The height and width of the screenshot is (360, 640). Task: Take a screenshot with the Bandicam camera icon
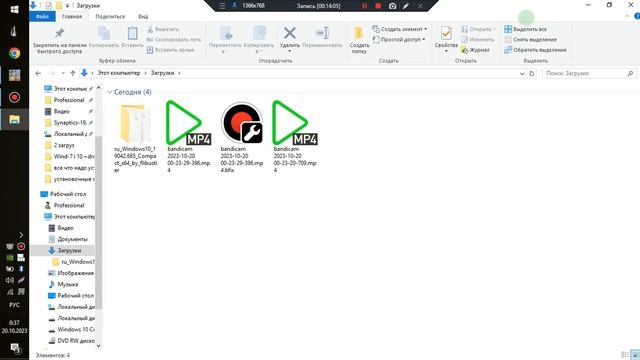click(x=392, y=6)
